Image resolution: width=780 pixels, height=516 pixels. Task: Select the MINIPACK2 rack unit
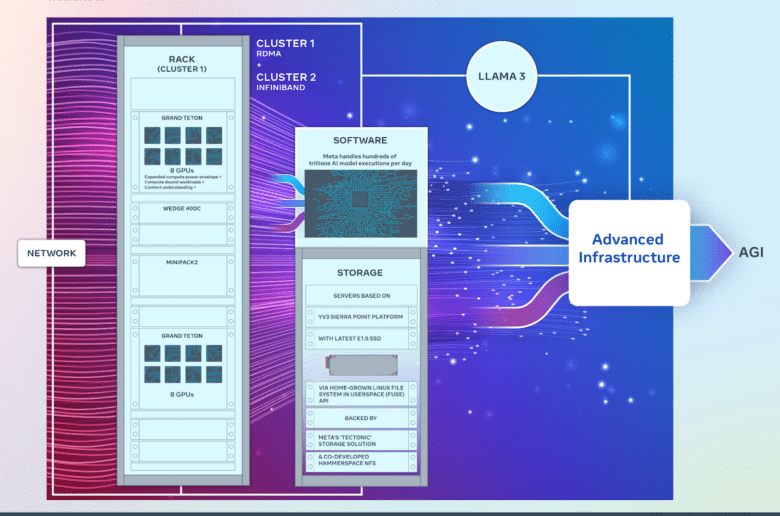[183, 276]
